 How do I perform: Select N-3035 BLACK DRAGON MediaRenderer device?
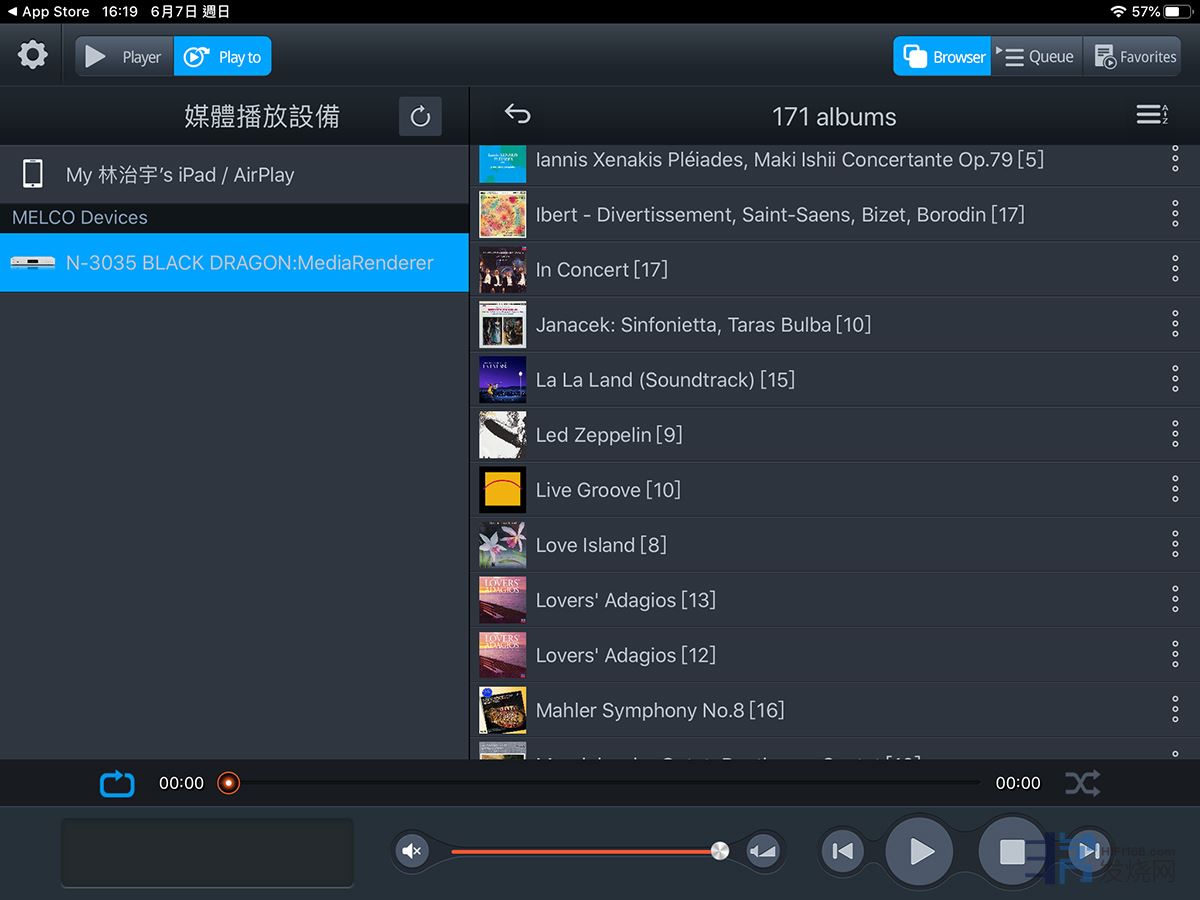[234, 263]
